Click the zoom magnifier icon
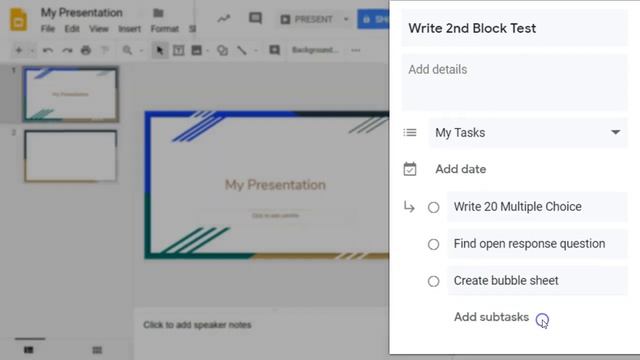The image size is (640, 360). (127, 51)
